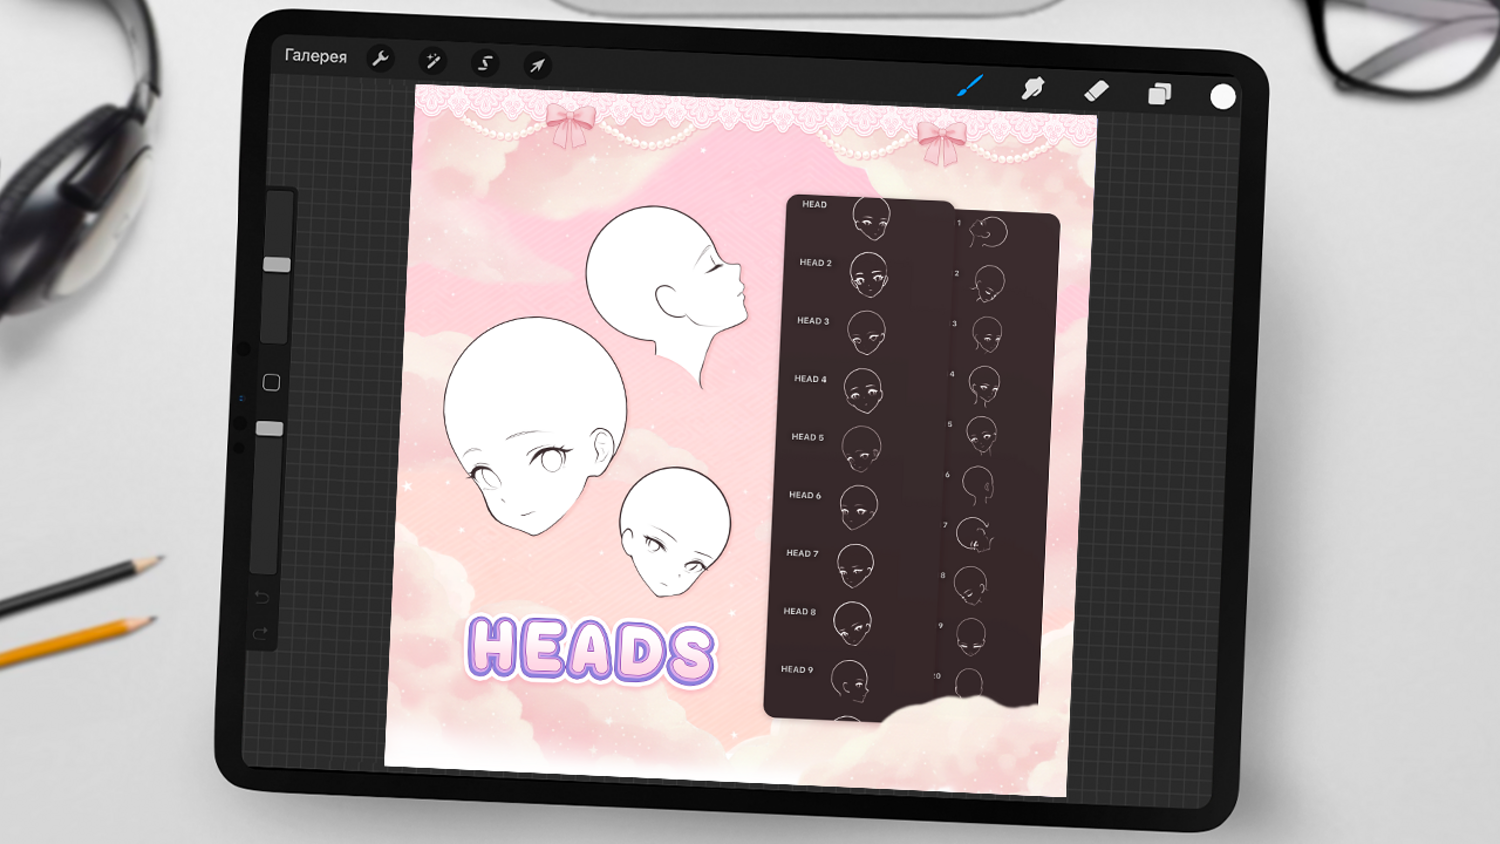This screenshot has height=844, width=1500.
Task: Click the pink HEADS title text
Action: click(x=591, y=651)
